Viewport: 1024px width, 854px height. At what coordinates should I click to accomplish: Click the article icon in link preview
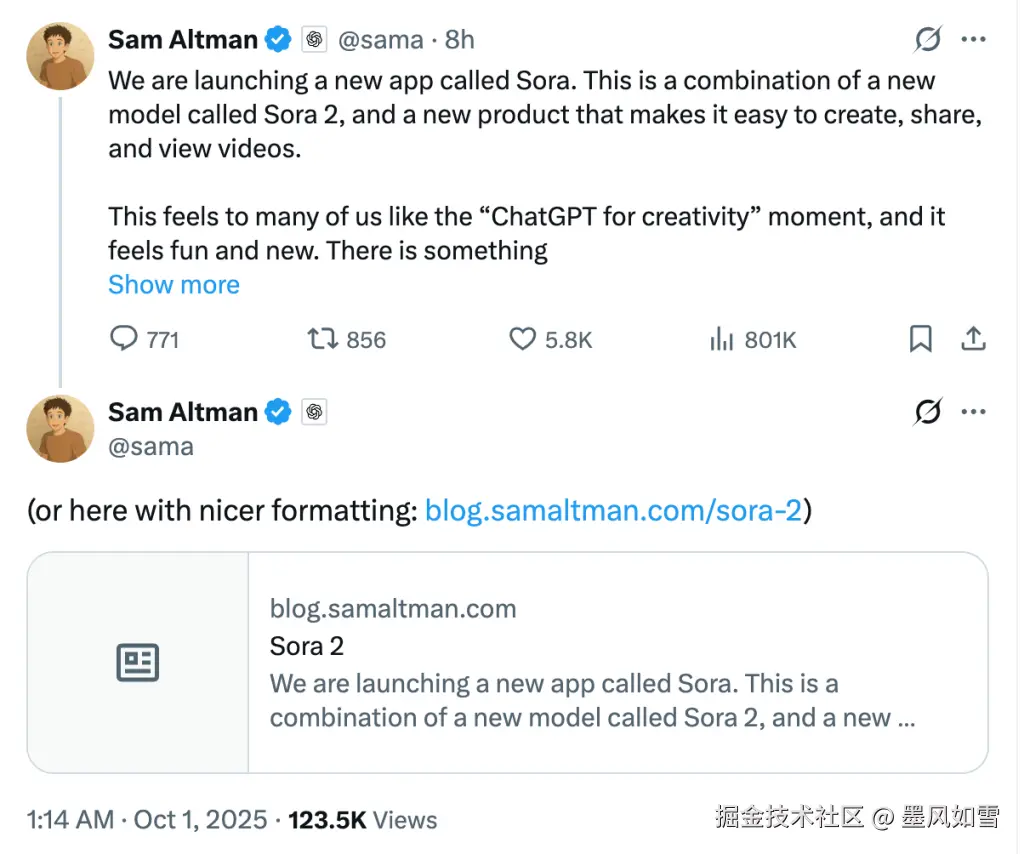point(138,663)
